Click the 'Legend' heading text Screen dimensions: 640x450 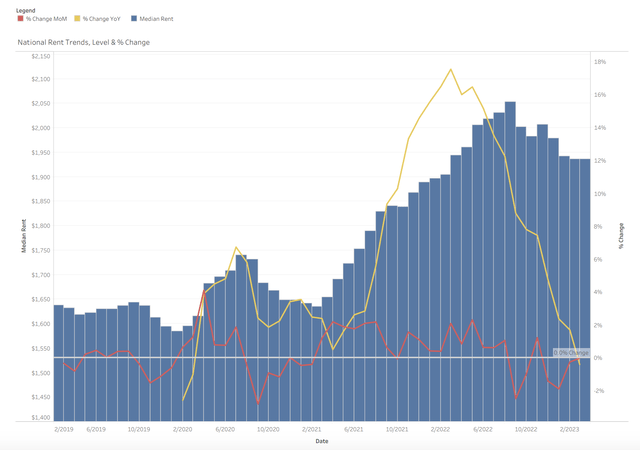coord(26,10)
